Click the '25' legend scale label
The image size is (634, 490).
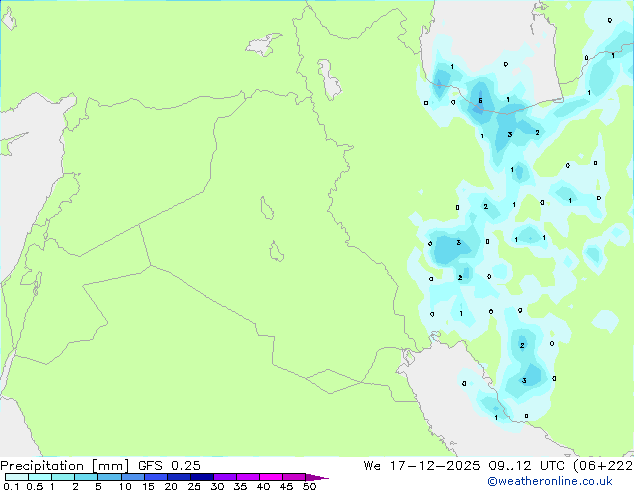[x=194, y=486]
